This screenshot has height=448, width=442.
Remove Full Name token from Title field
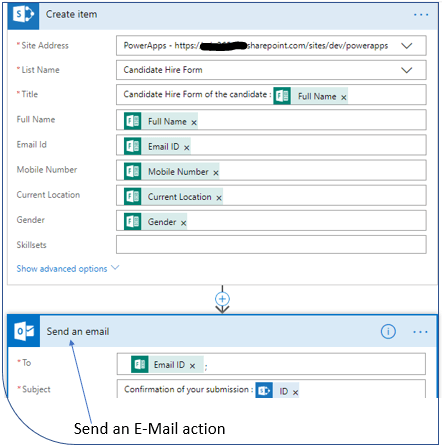tap(344, 97)
